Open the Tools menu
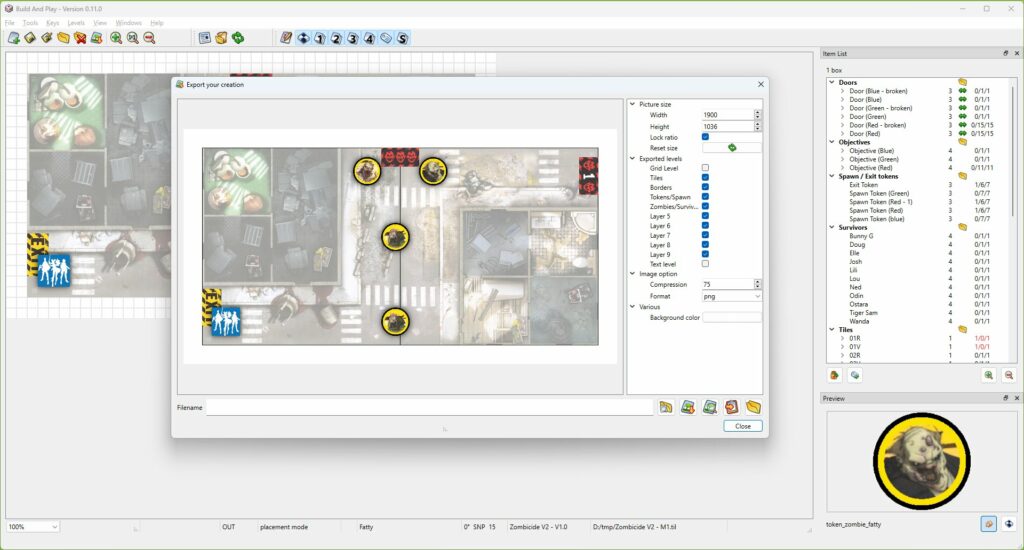 click(x=30, y=23)
